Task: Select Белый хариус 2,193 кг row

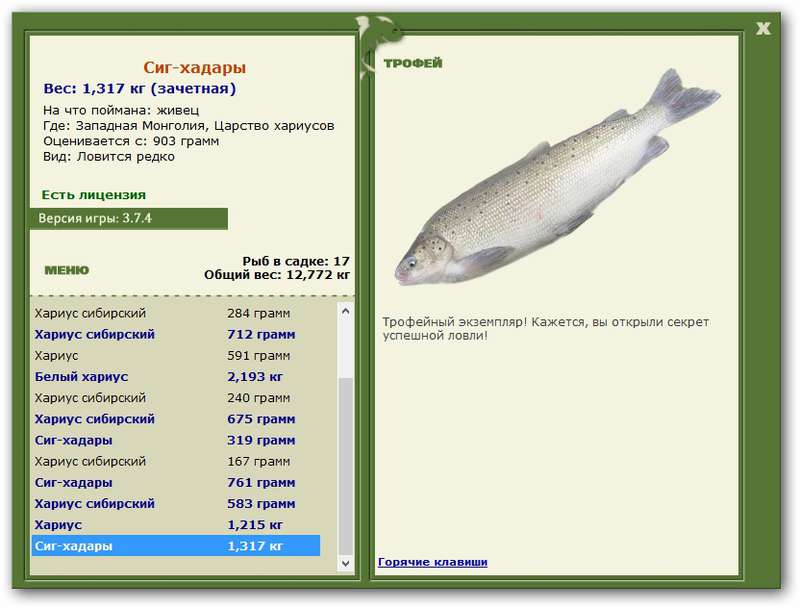Action: click(x=176, y=377)
